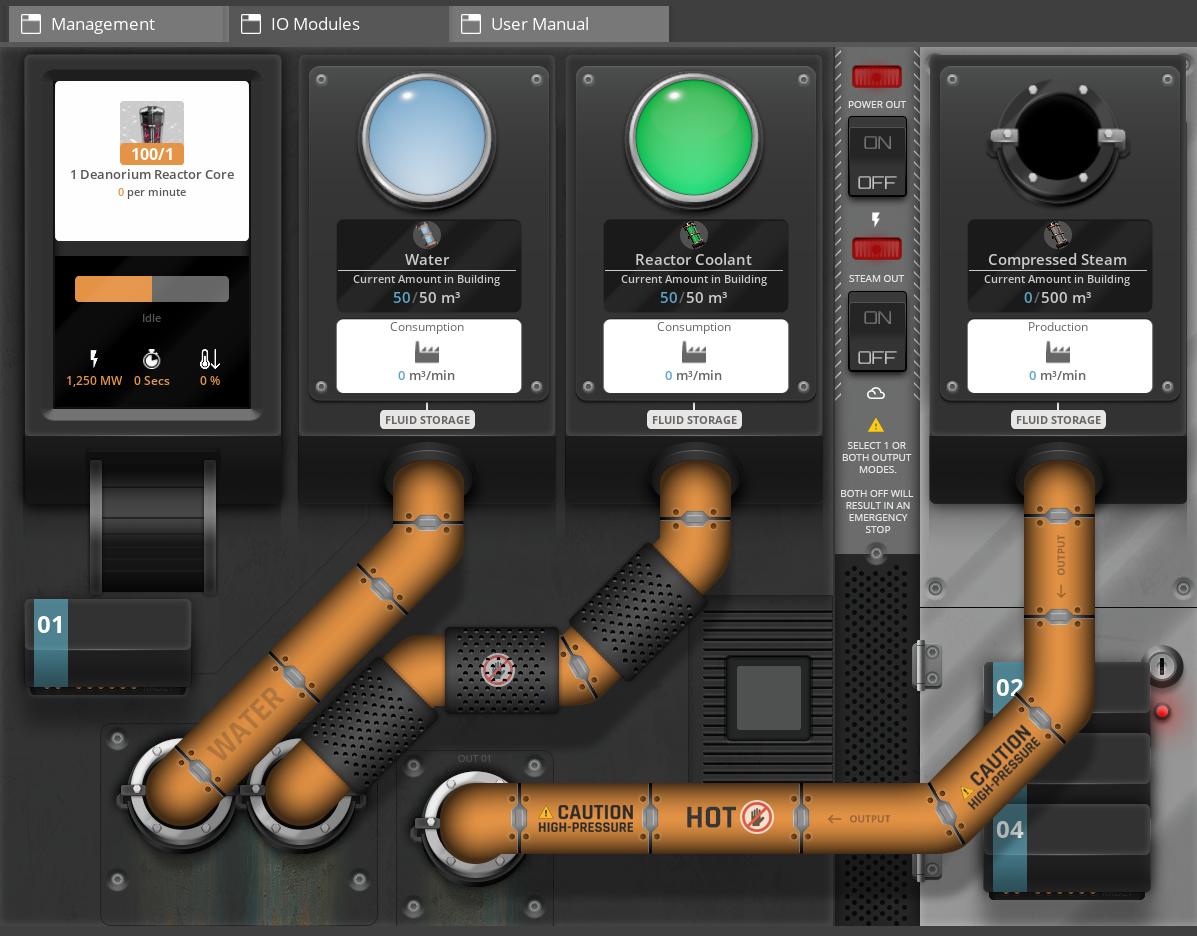Image resolution: width=1197 pixels, height=936 pixels.
Task: Open the User Manual tab
Action: 558,24
